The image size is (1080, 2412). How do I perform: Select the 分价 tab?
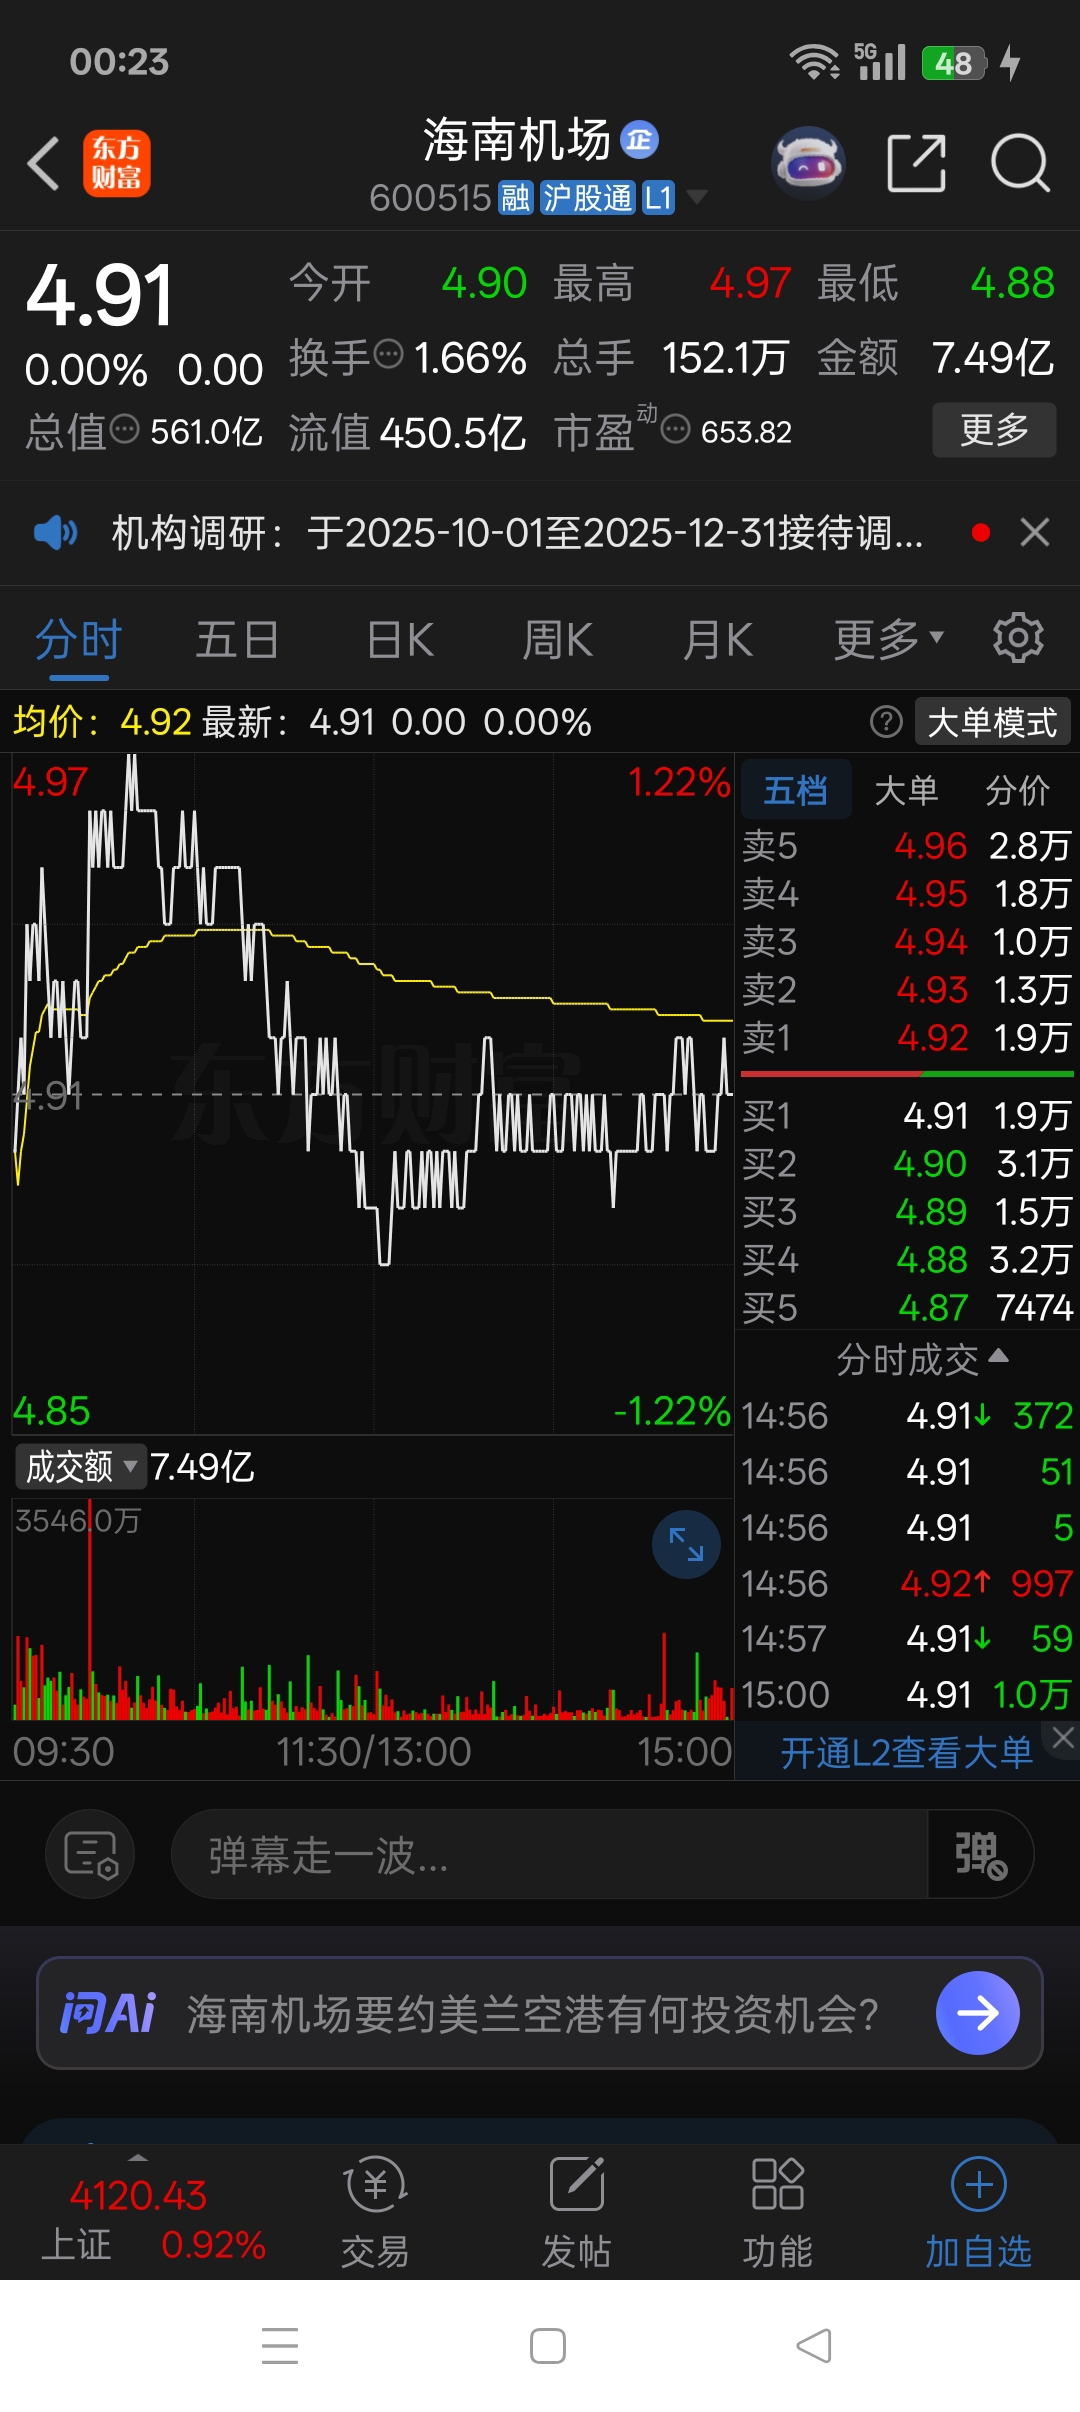1018,790
